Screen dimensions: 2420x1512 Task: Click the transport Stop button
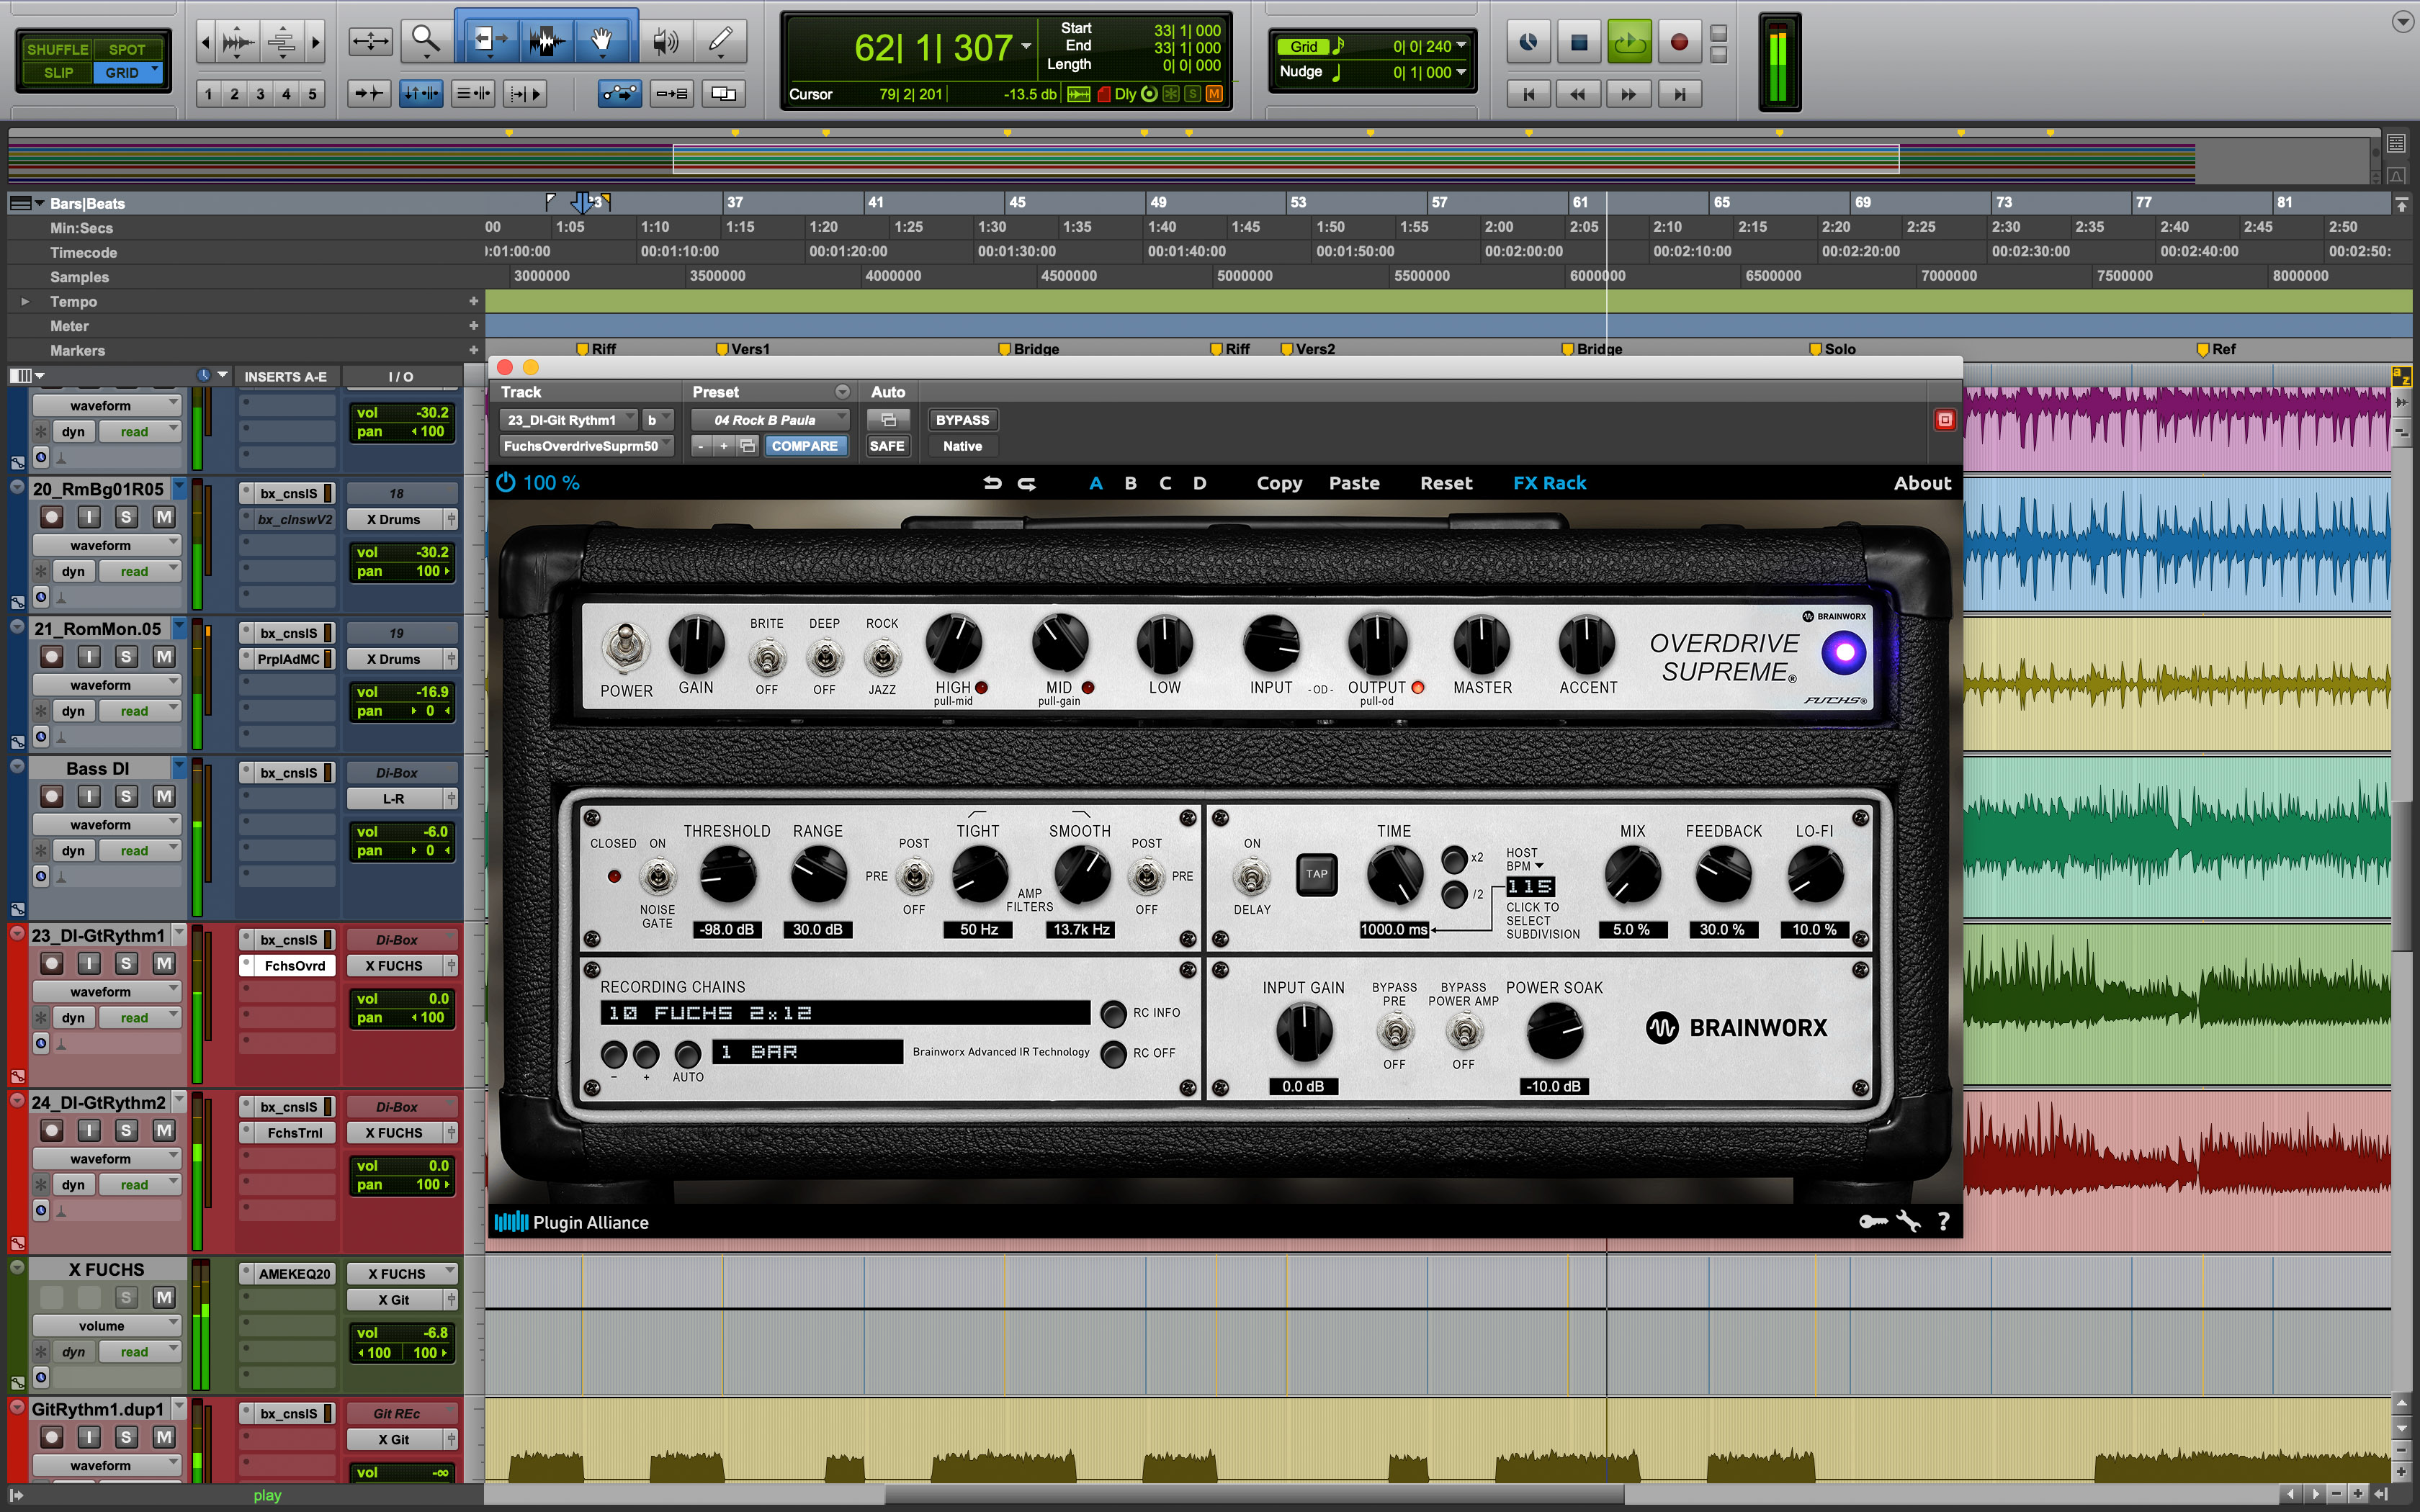pos(1579,42)
